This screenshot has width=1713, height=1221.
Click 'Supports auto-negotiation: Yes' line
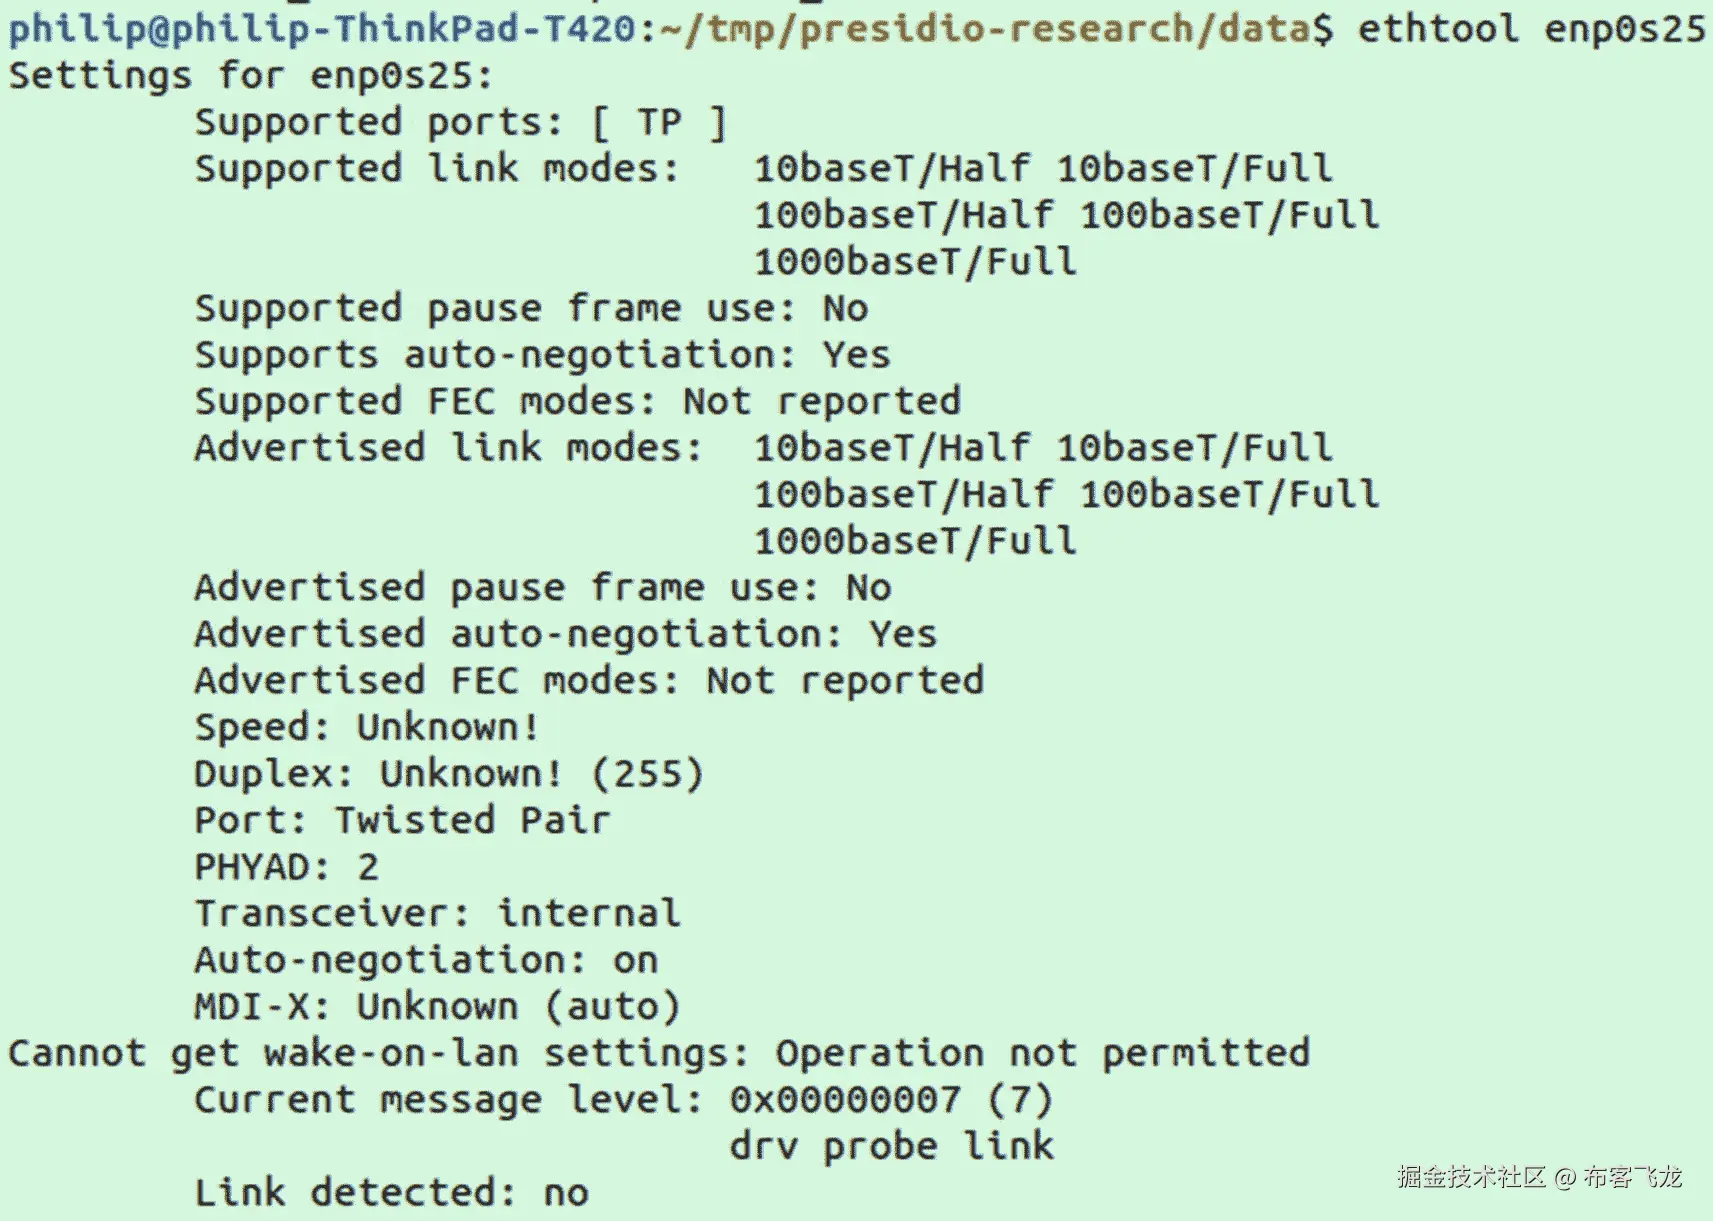point(542,355)
